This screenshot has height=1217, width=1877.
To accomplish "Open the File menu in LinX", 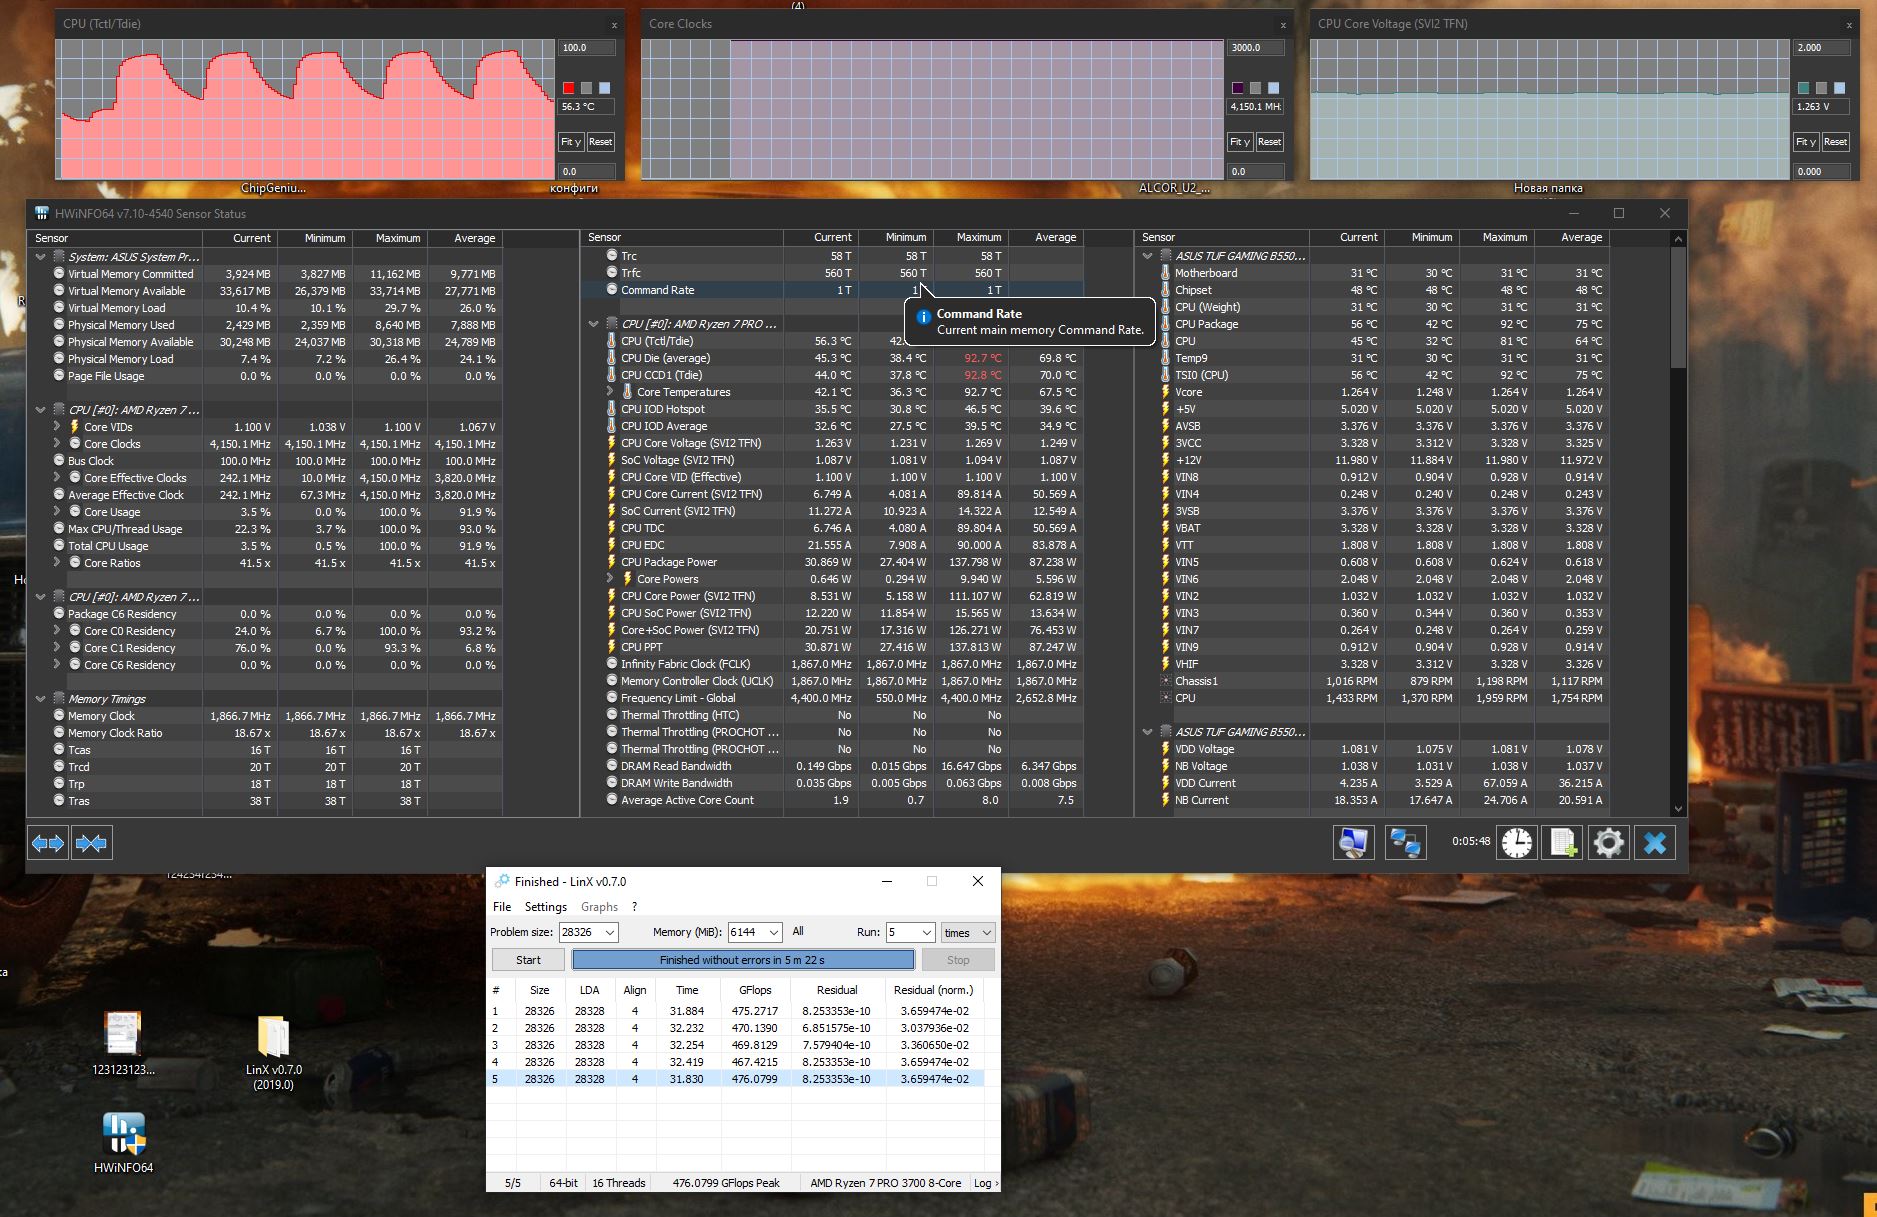I will [x=502, y=907].
